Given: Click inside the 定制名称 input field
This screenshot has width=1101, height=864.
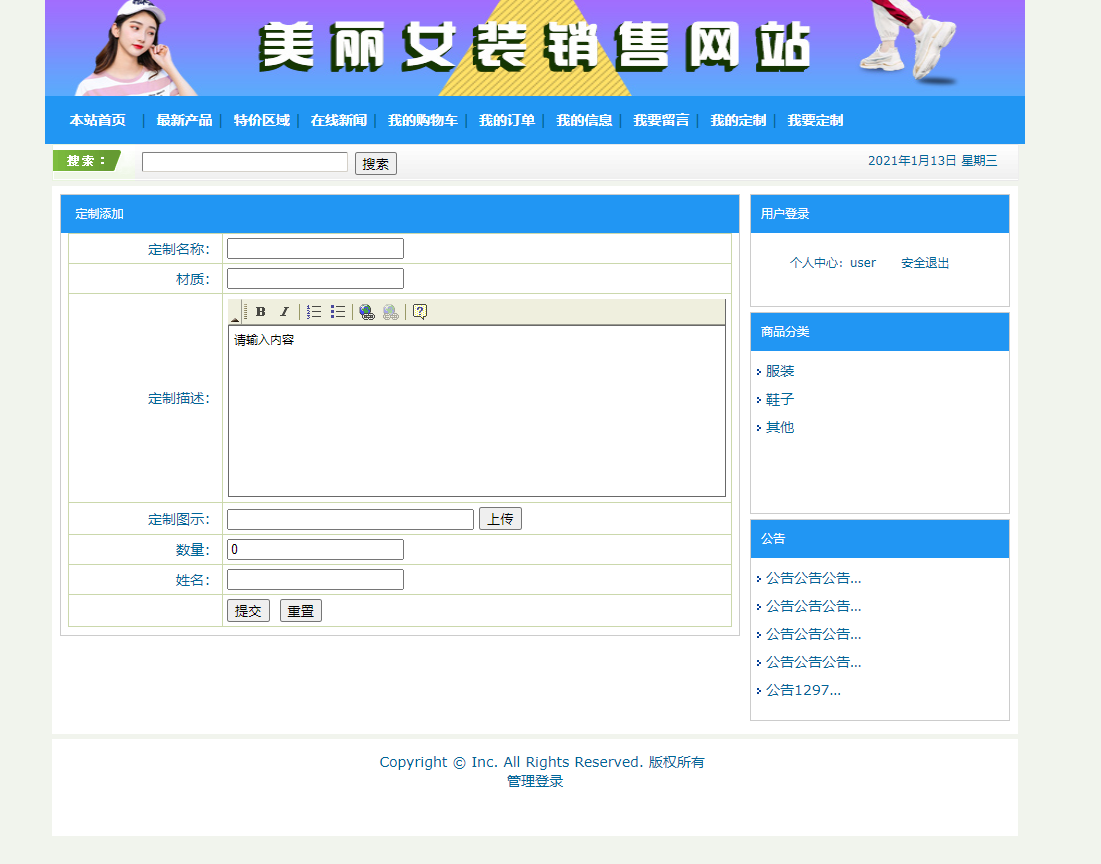Looking at the screenshot, I should coord(315,248).
